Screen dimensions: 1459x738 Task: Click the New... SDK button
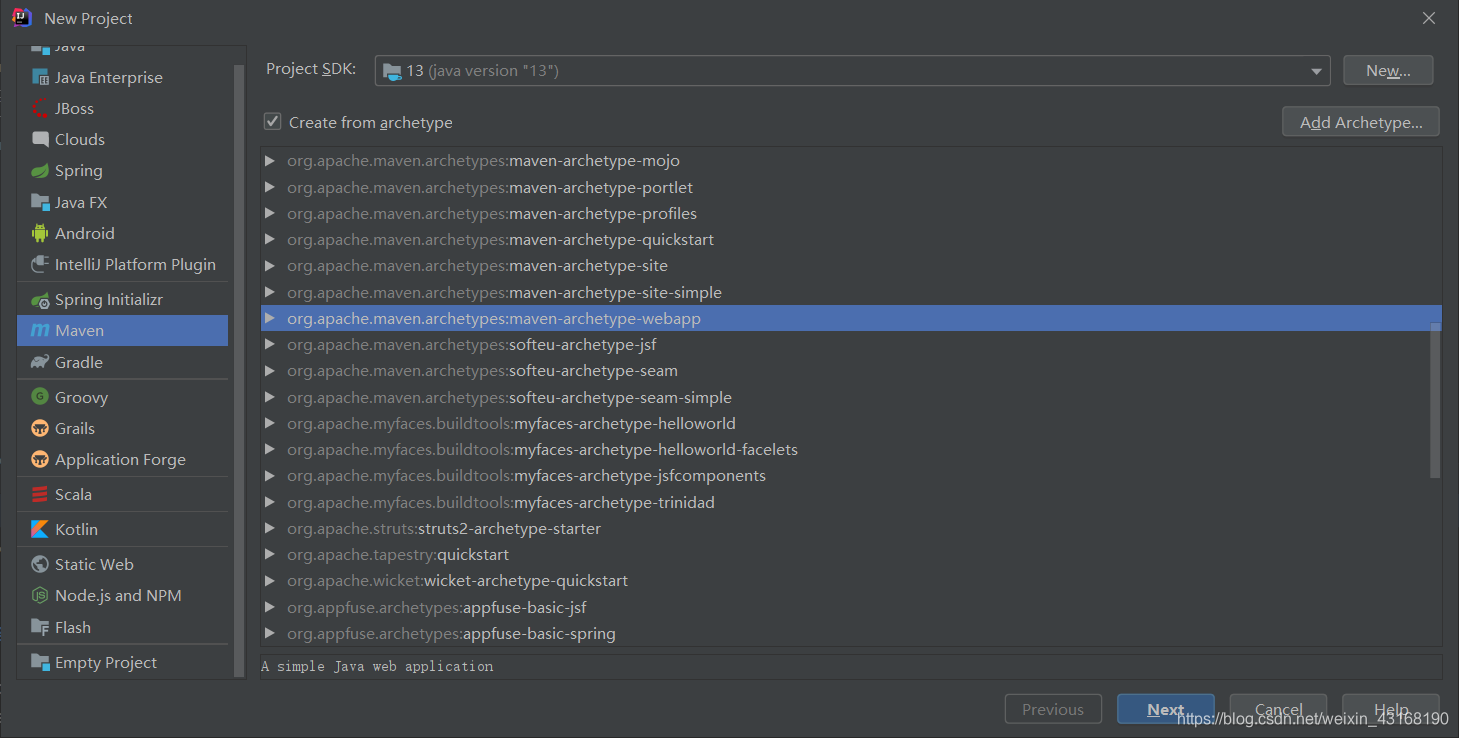coord(1388,70)
